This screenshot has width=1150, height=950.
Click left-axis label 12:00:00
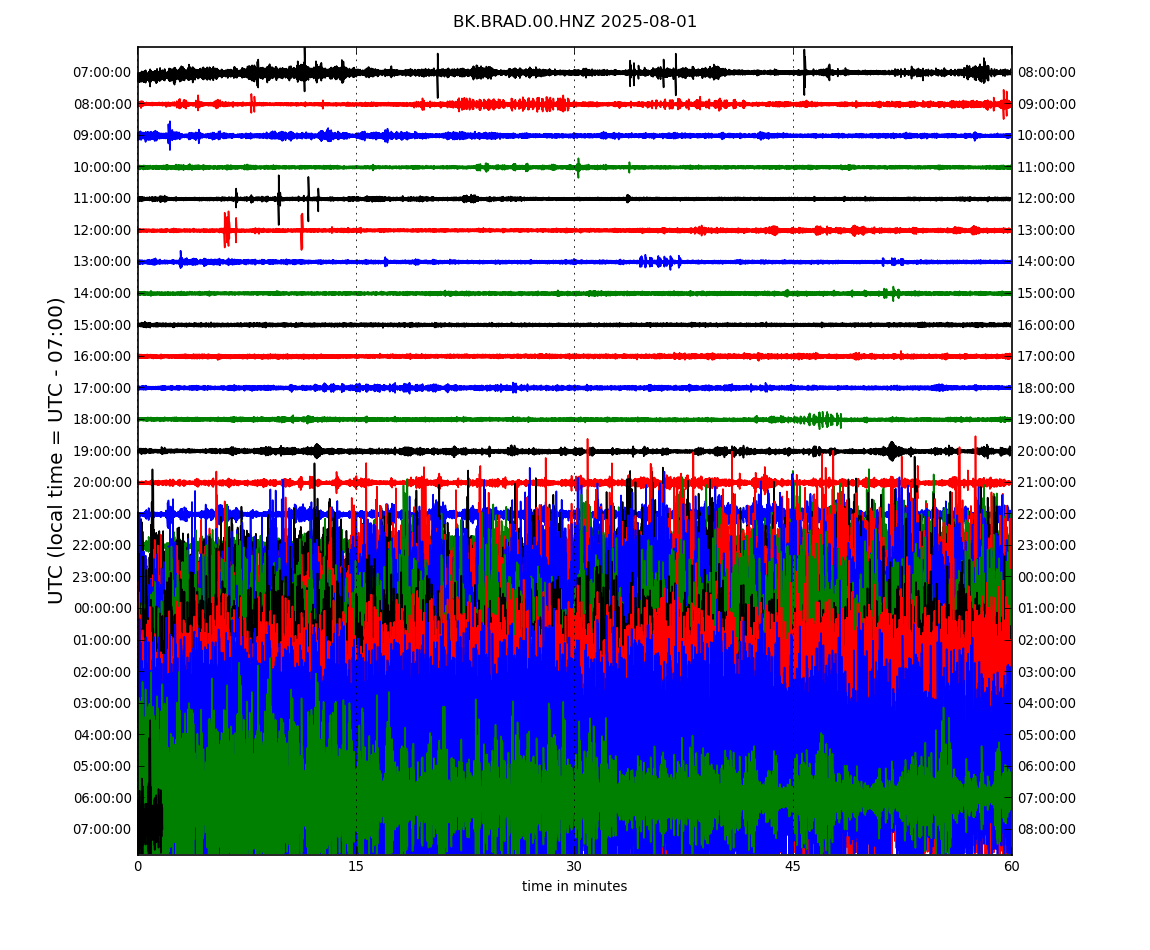pos(103,230)
